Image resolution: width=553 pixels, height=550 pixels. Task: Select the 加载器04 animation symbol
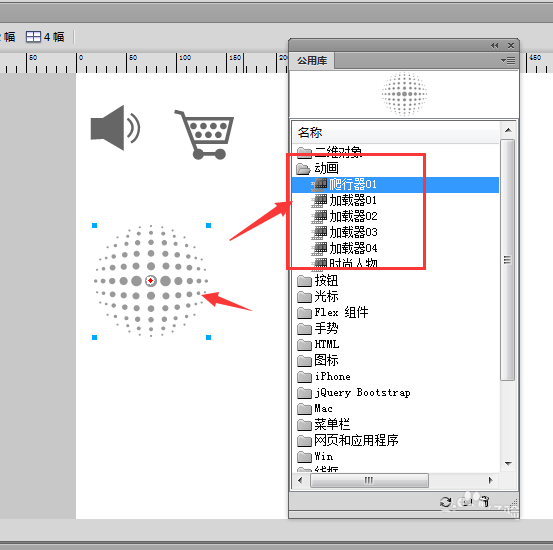point(353,248)
